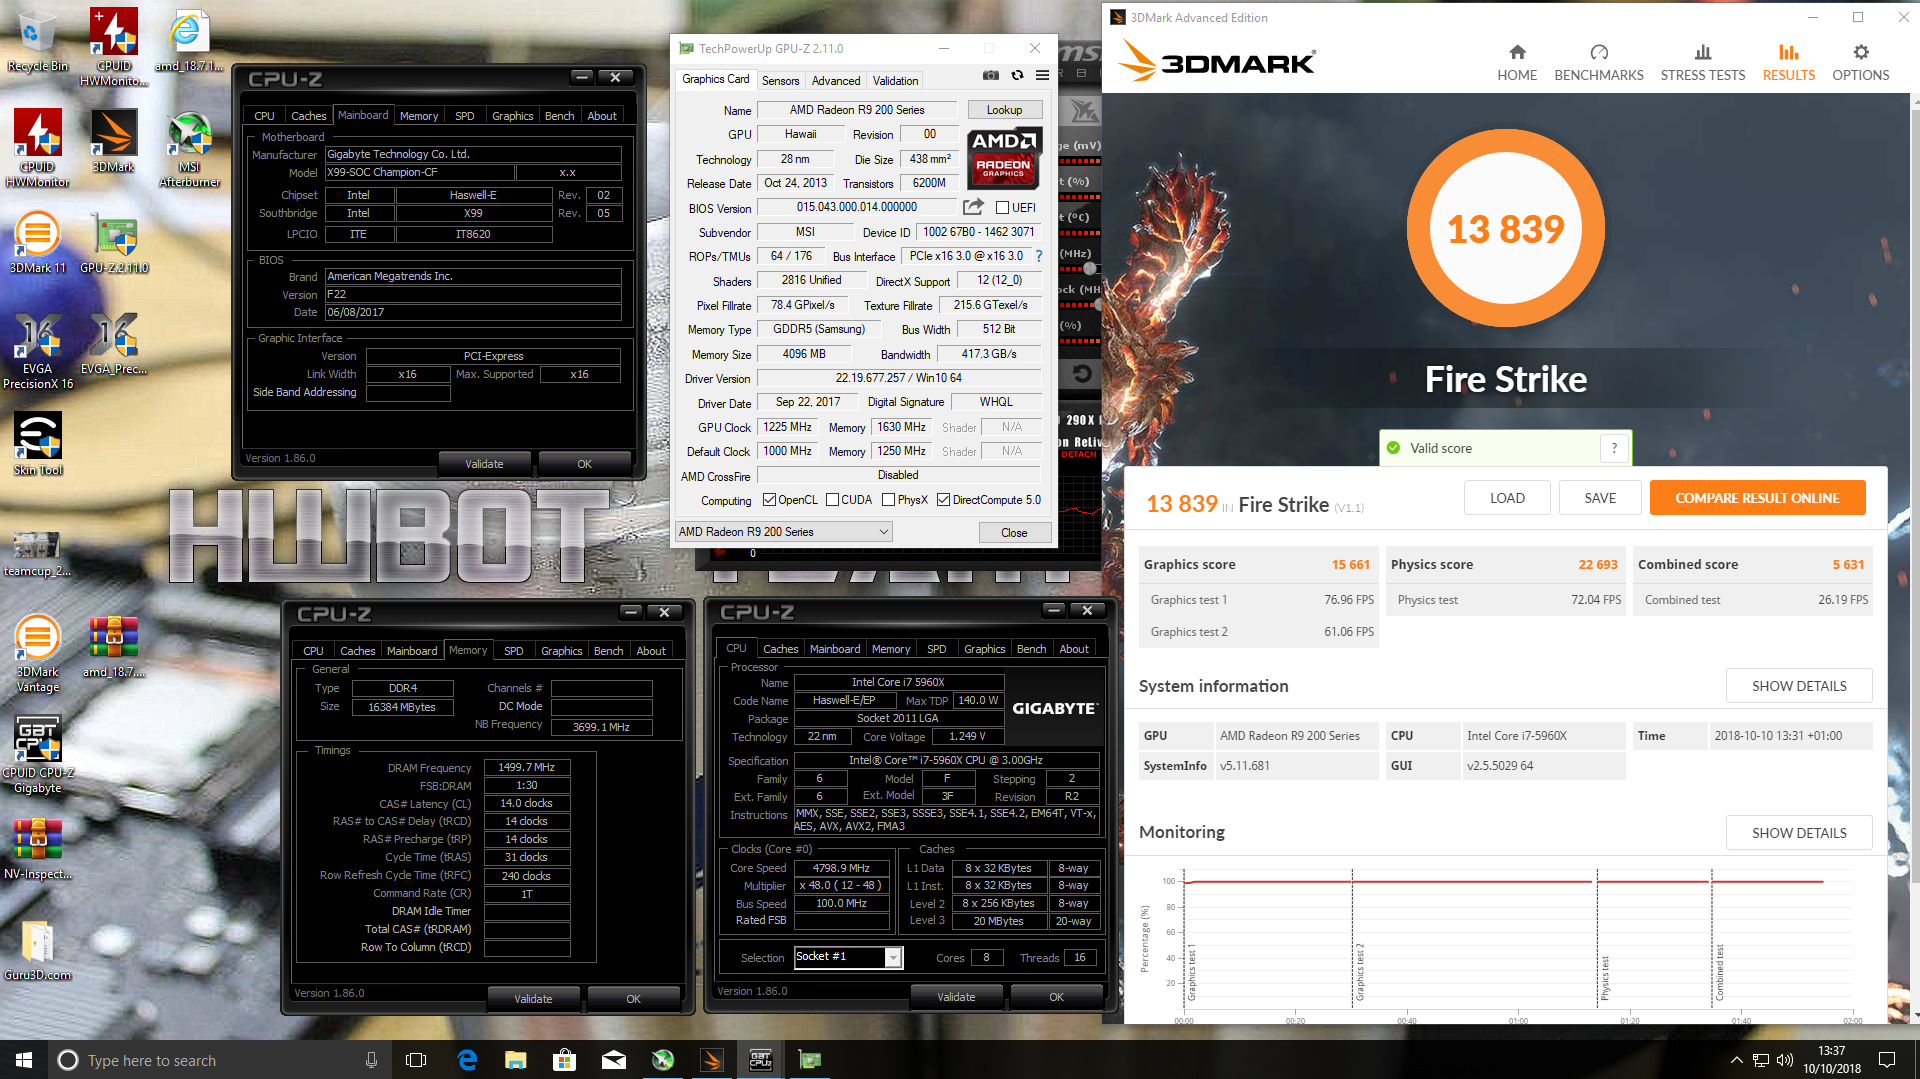Image resolution: width=1920 pixels, height=1079 pixels.
Task: Toggle the OpenCL checkbox in GPU-Z
Action: coord(769,500)
